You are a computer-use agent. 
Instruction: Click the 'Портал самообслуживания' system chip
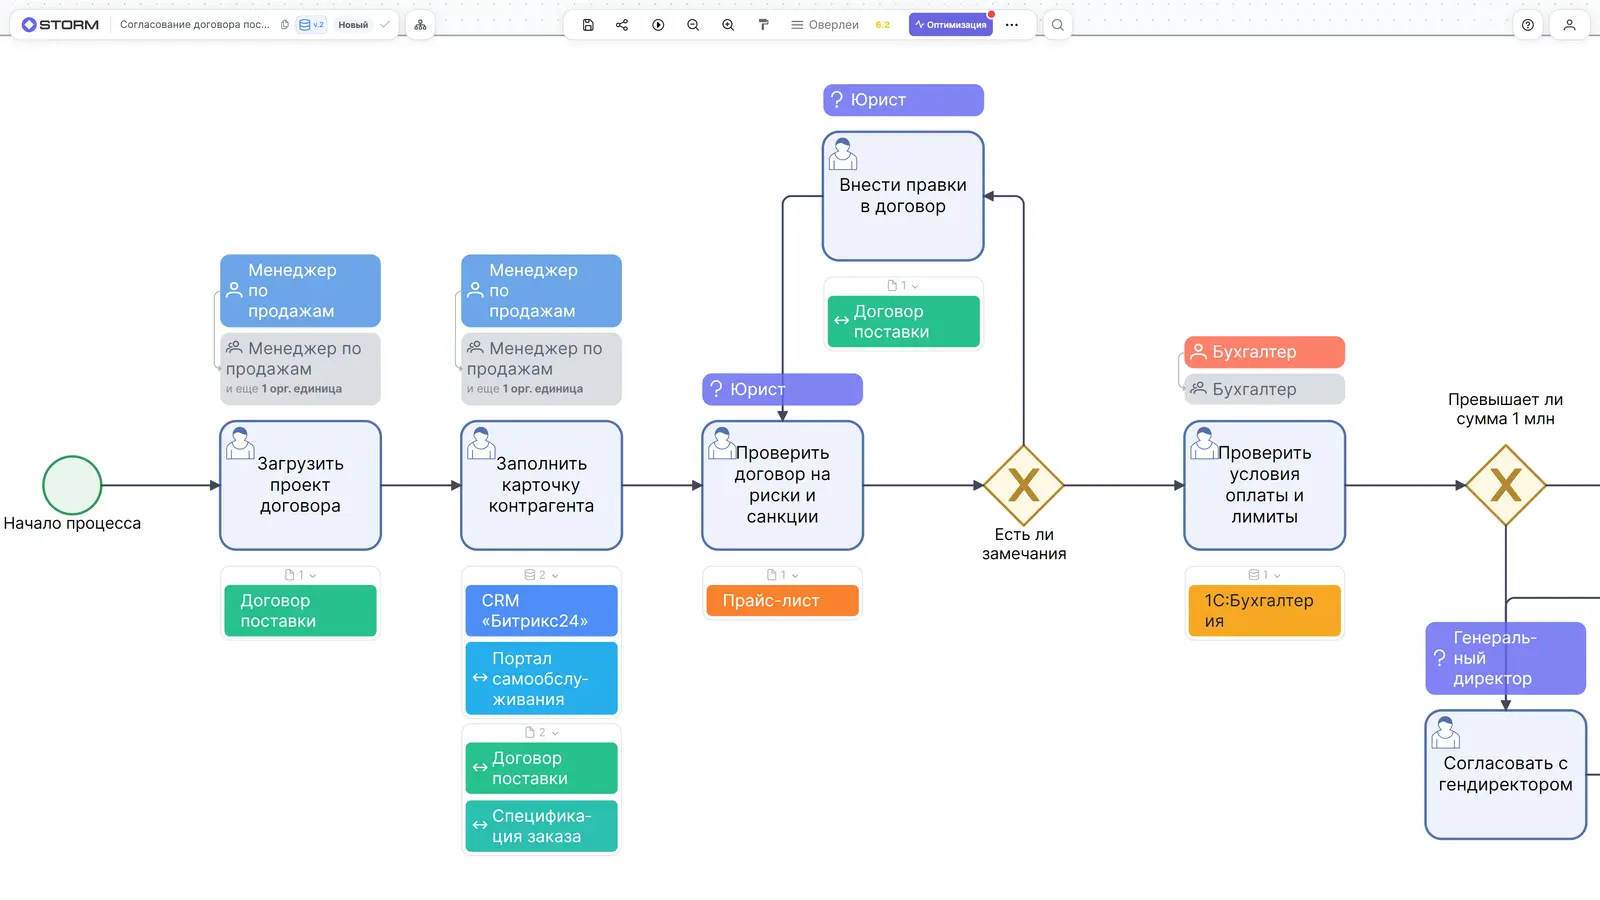(541, 679)
